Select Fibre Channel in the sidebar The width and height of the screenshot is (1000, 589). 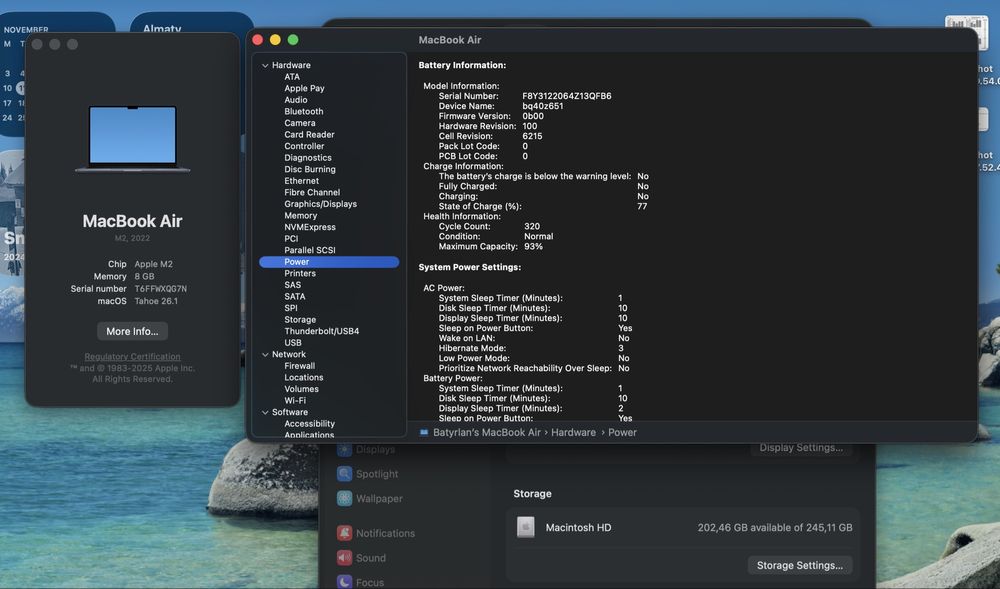[x=312, y=192]
